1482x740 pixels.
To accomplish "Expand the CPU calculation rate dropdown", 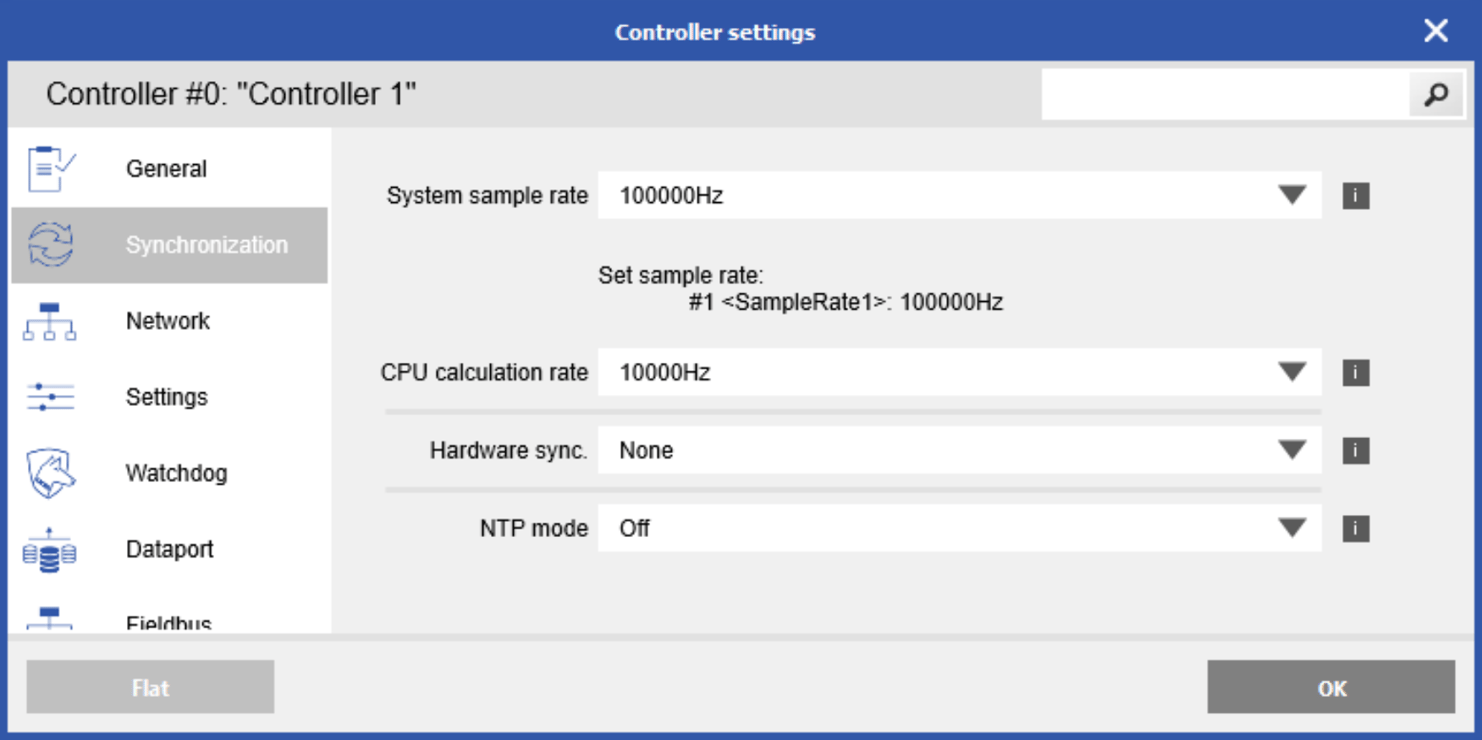I will (1293, 372).
